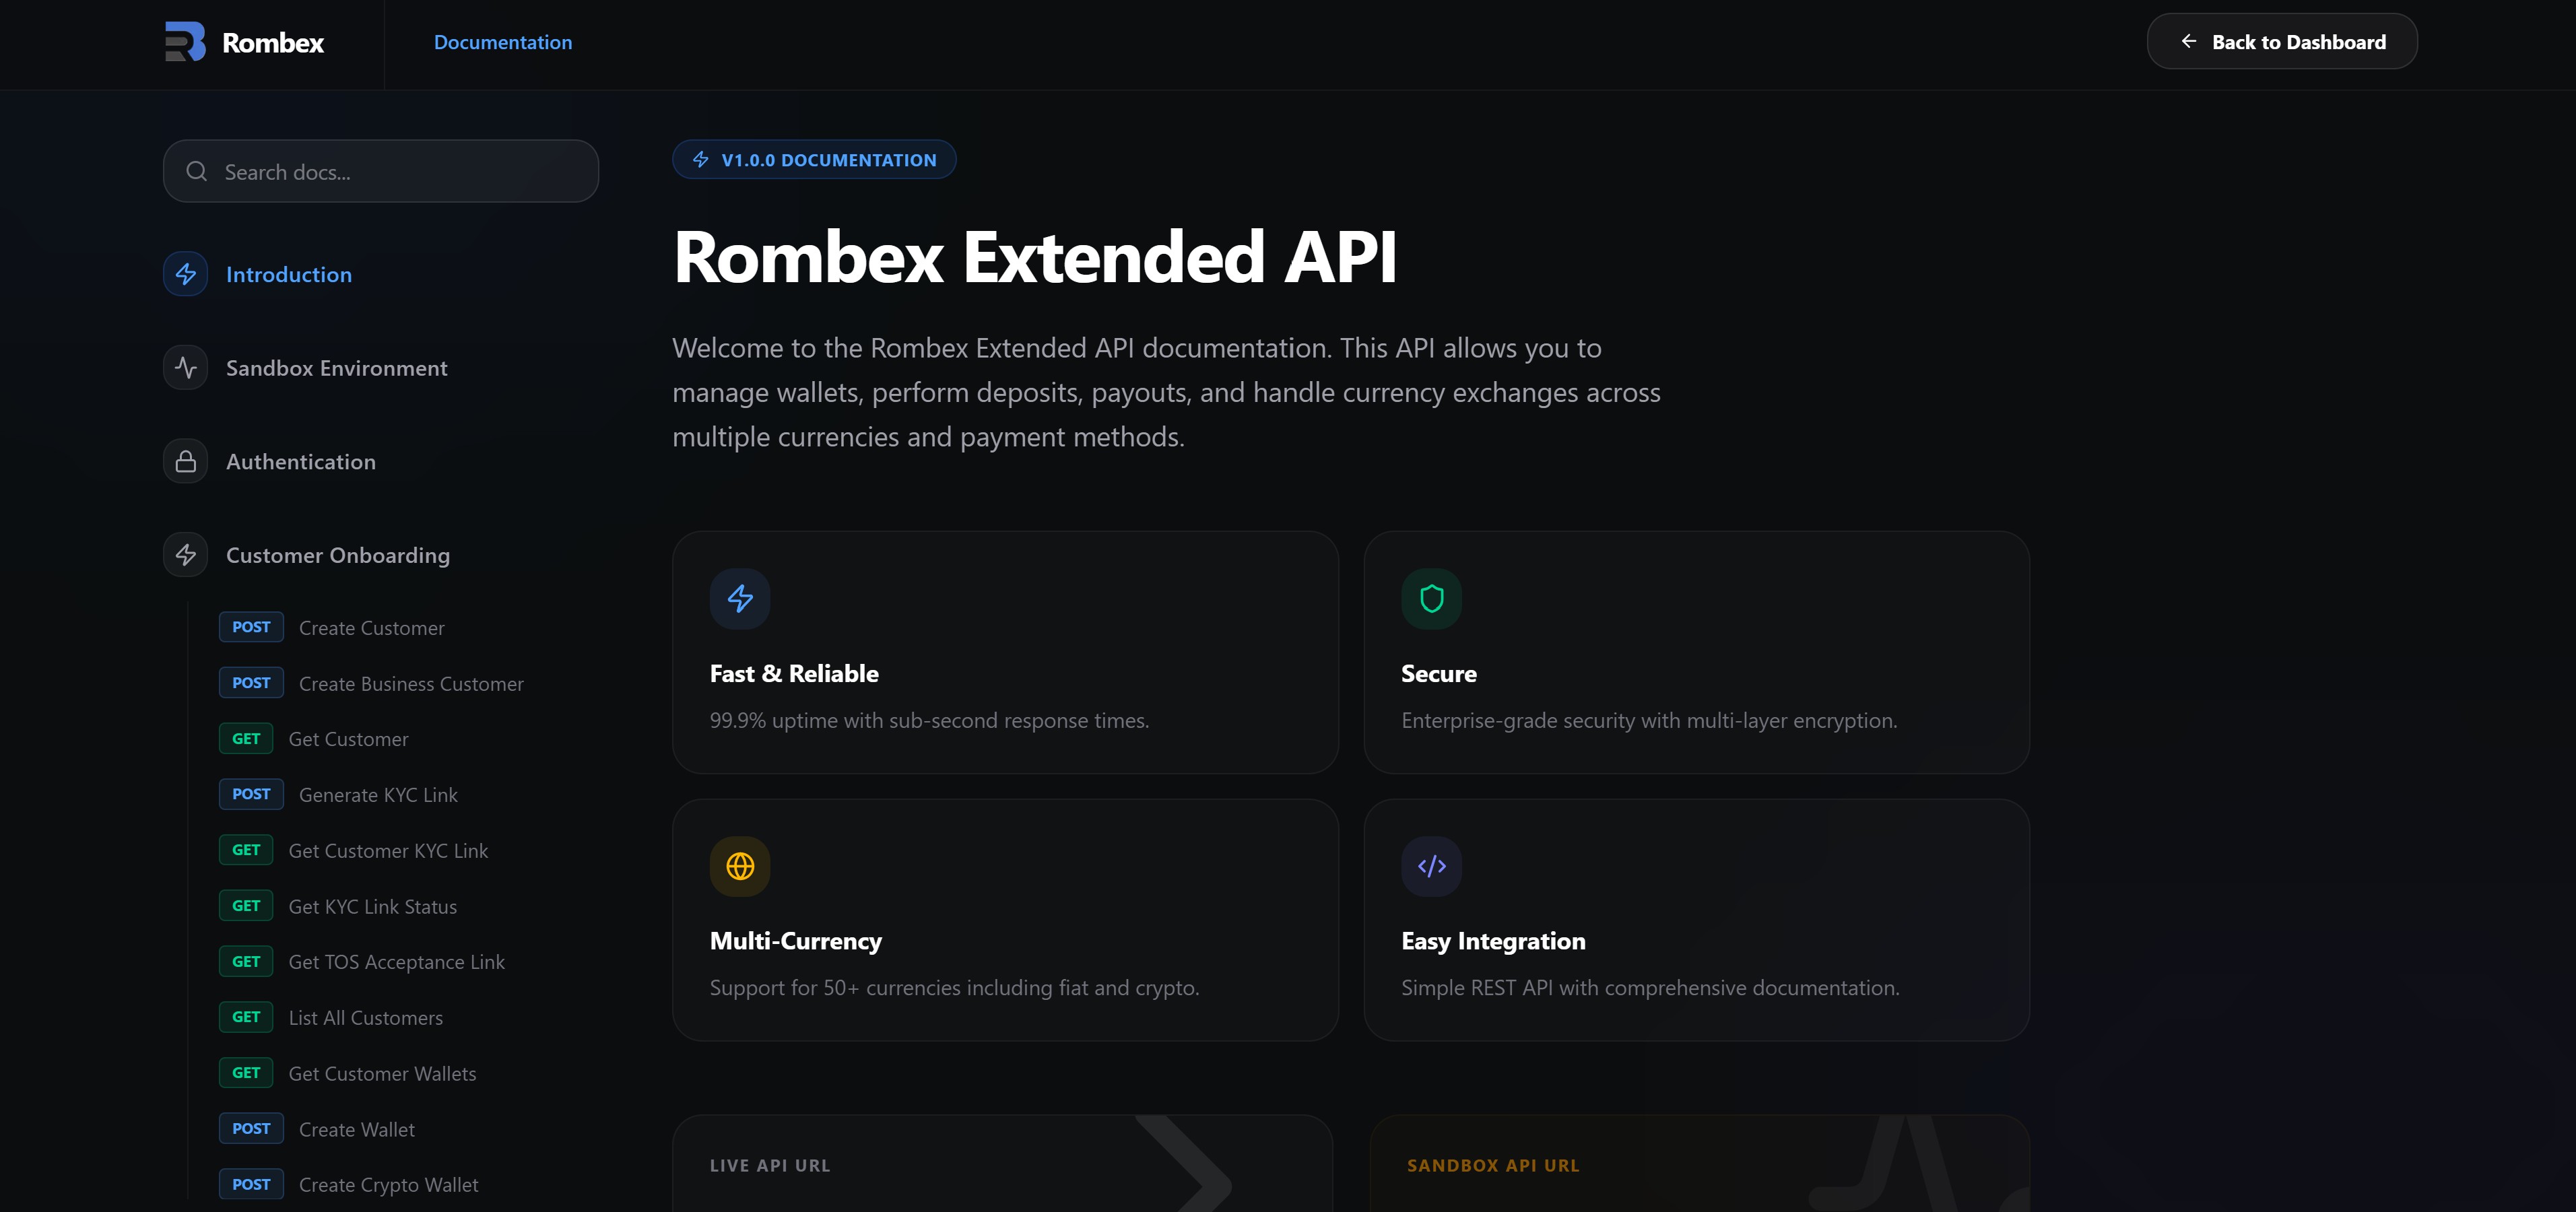The height and width of the screenshot is (1212, 2576).
Task: Open the Get Customer Wallets endpoint
Action: (x=382, y=1074)
